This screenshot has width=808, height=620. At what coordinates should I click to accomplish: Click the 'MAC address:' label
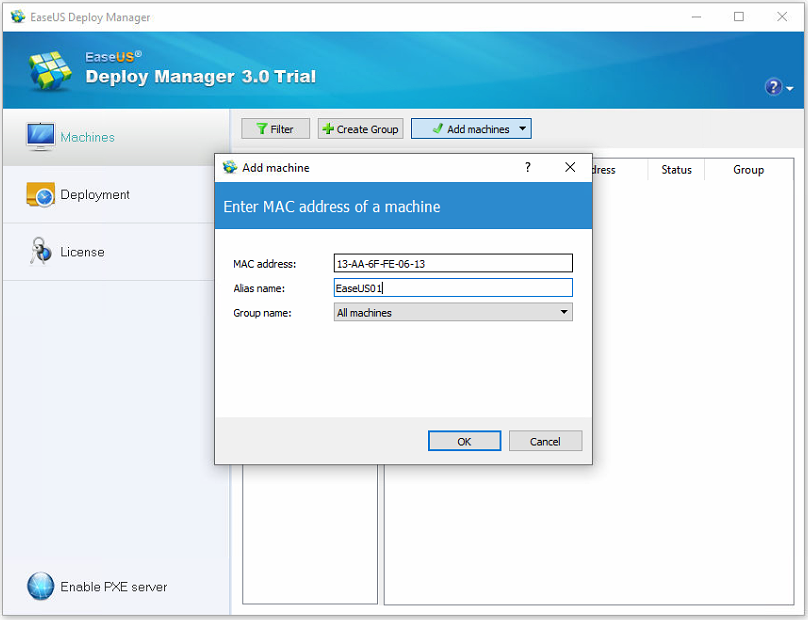(264, 264)
